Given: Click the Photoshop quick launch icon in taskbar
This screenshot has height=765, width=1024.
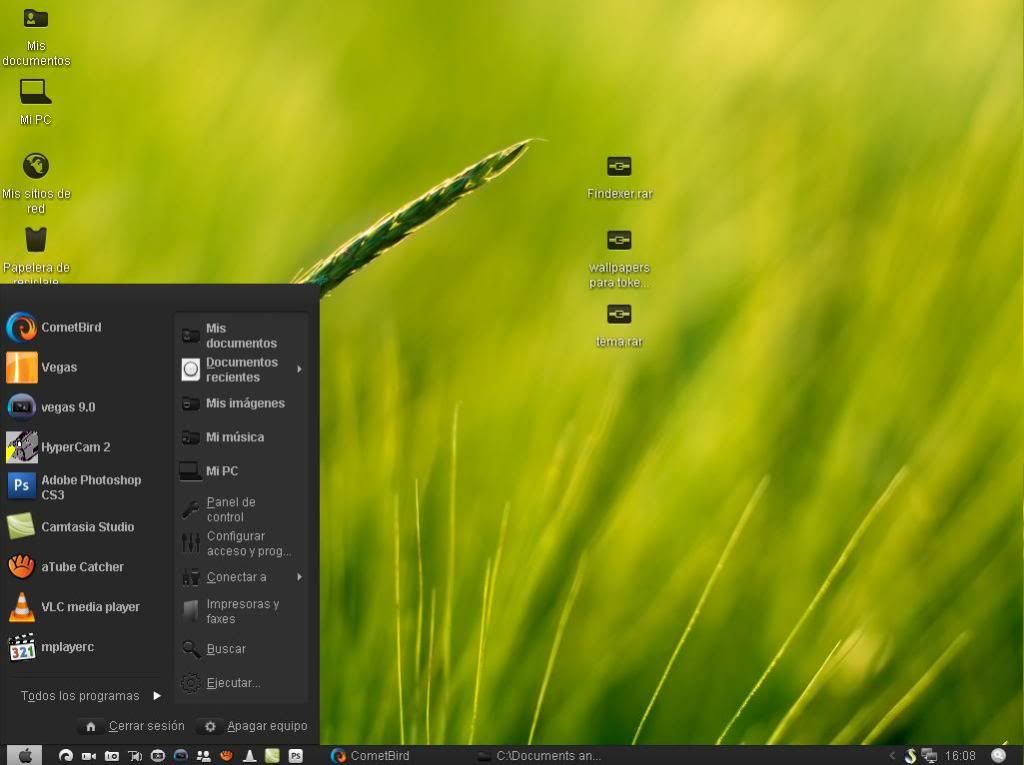Looking at the screenshot, I should pos(296,756).
